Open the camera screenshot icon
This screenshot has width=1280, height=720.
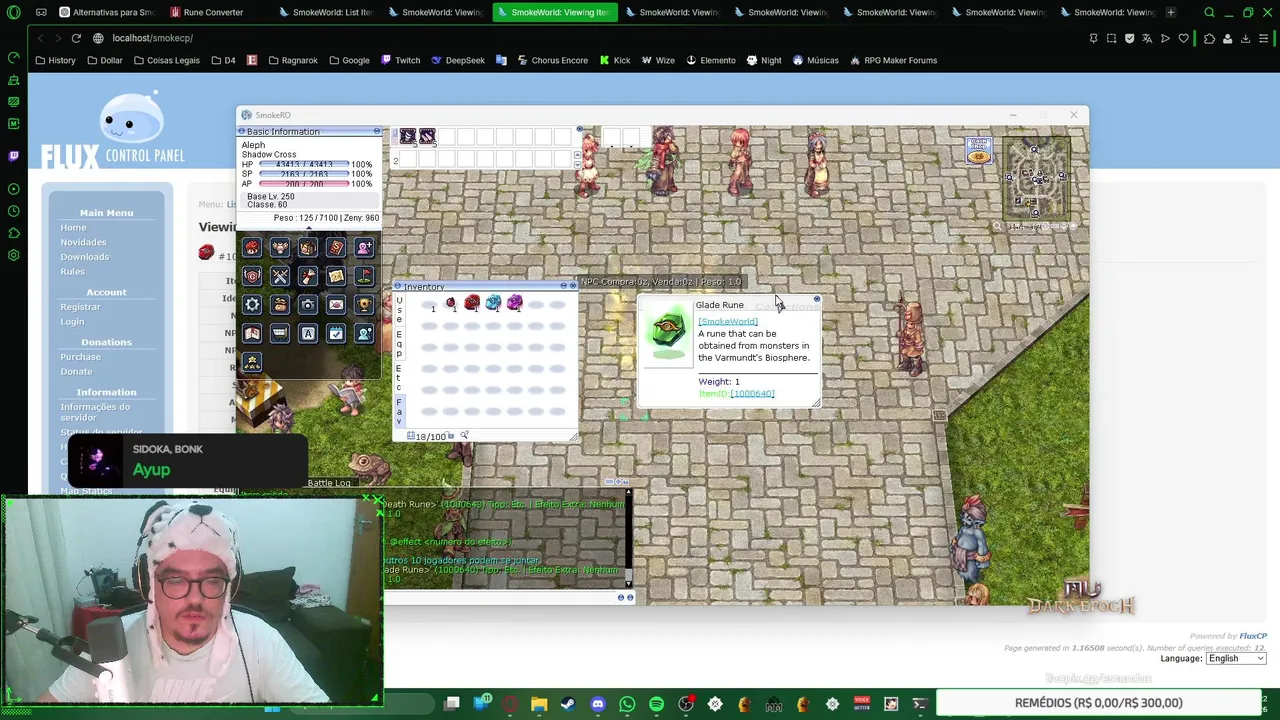308,305
